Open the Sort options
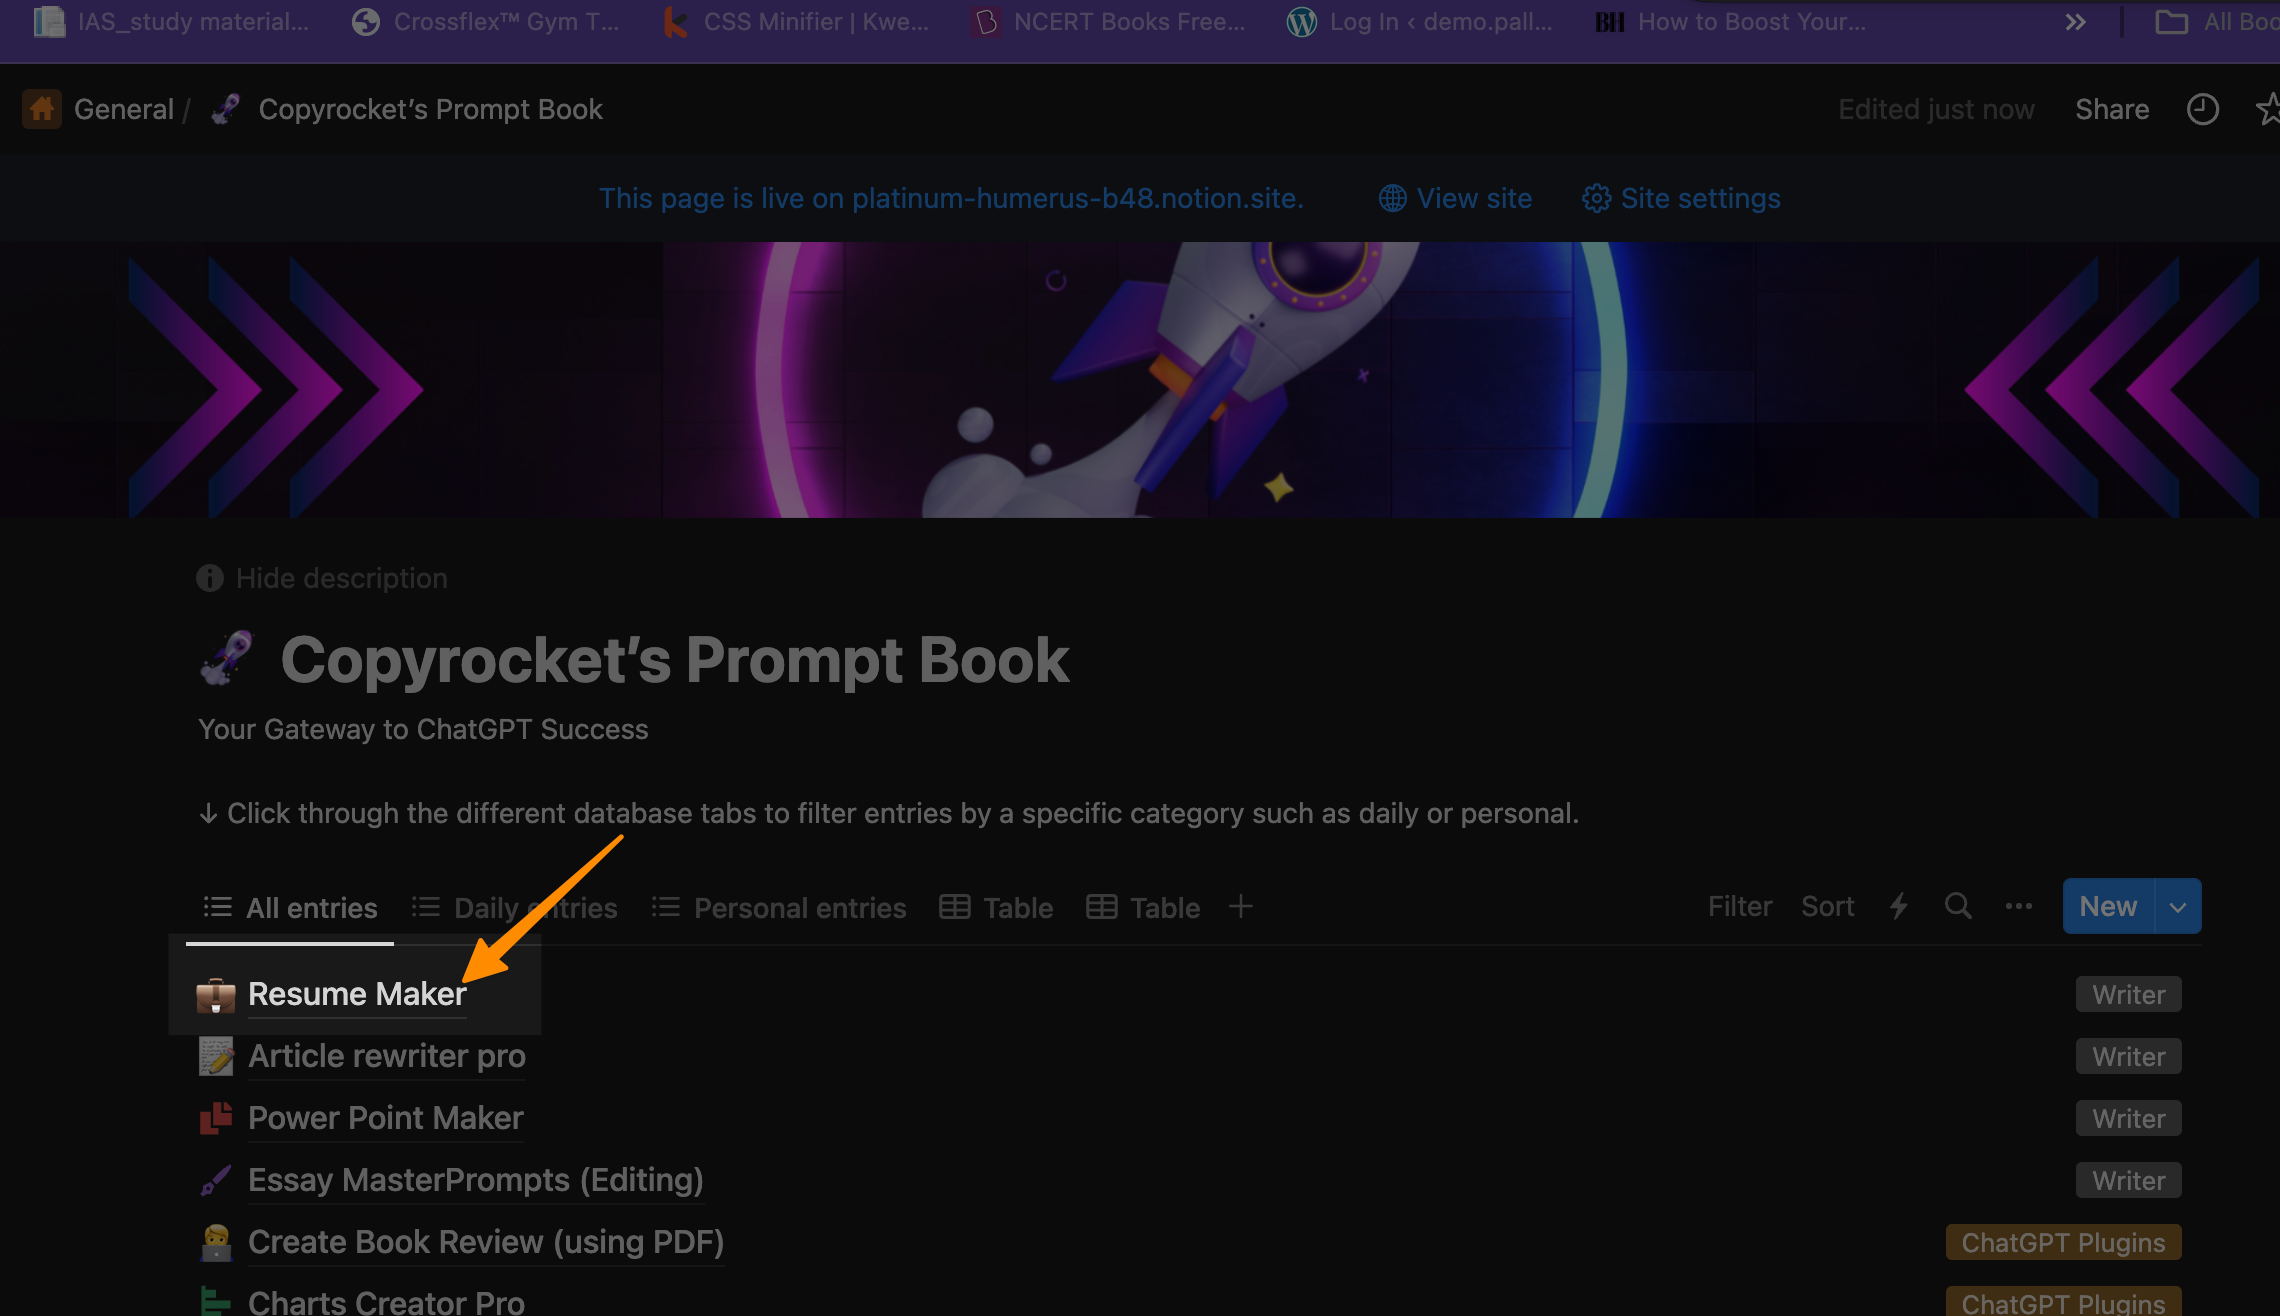The height and width of the screenshot is (1316, 2280). click(1827, 906)
